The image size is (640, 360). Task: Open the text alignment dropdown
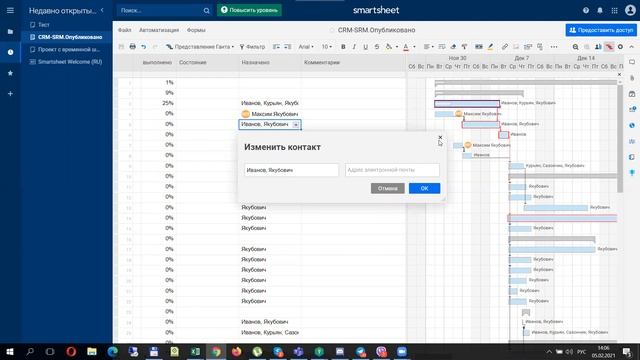click(x=428, y=47)
